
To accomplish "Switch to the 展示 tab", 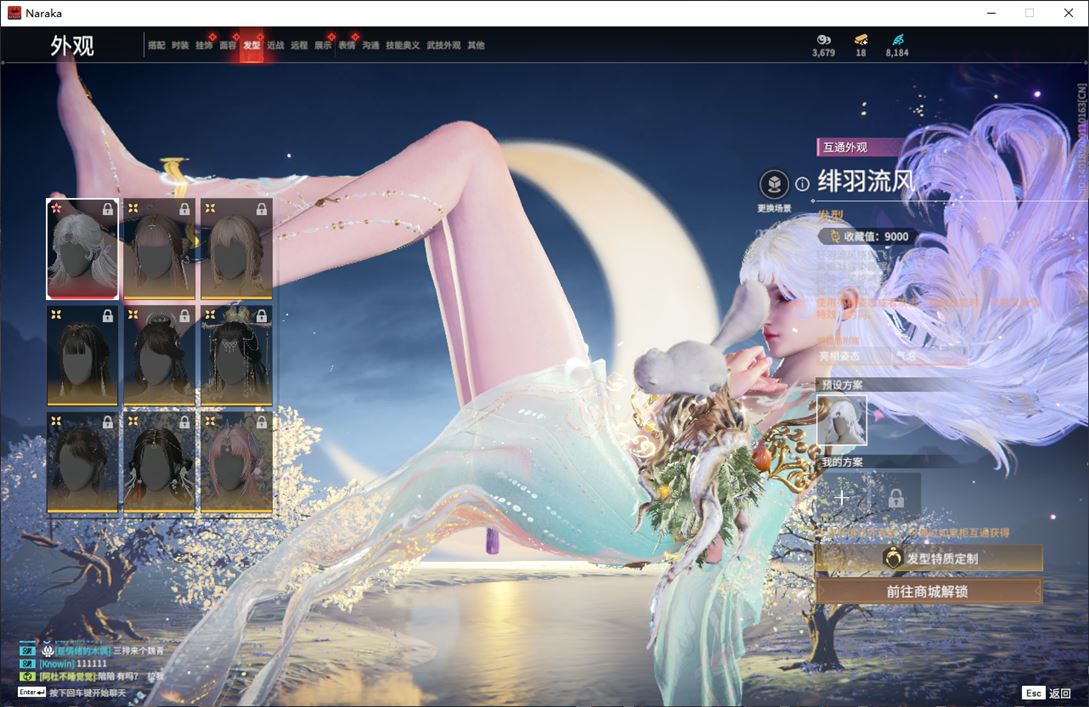I will click(323, 45).
